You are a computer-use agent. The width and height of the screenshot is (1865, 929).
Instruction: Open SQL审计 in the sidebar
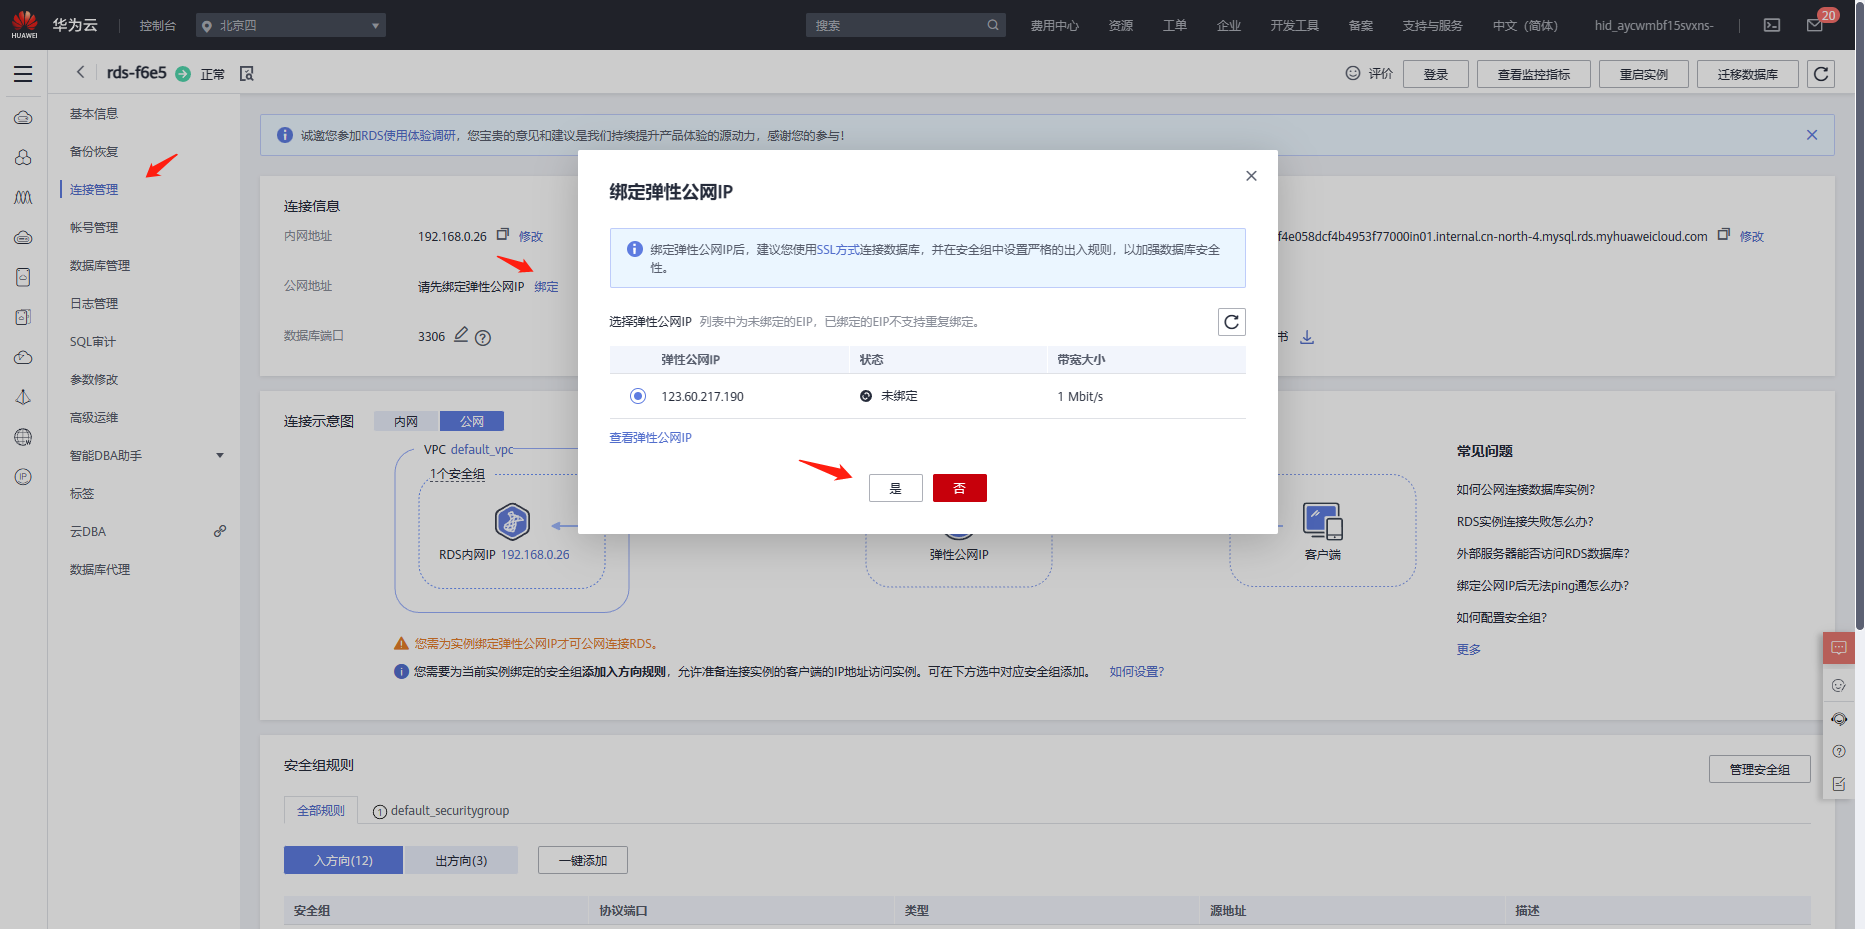coord(93,342)
